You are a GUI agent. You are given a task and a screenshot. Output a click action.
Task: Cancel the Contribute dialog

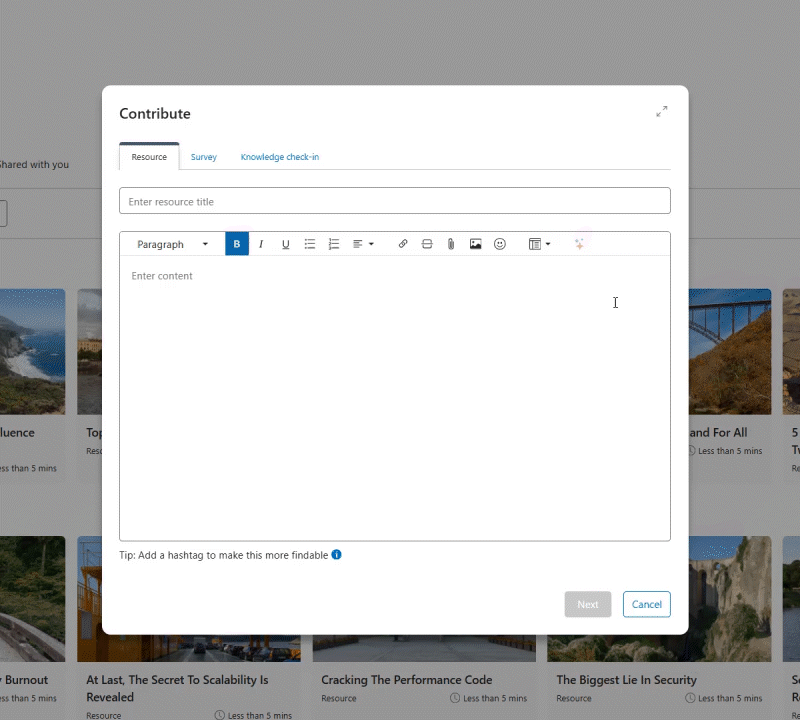tap(646, 604)
